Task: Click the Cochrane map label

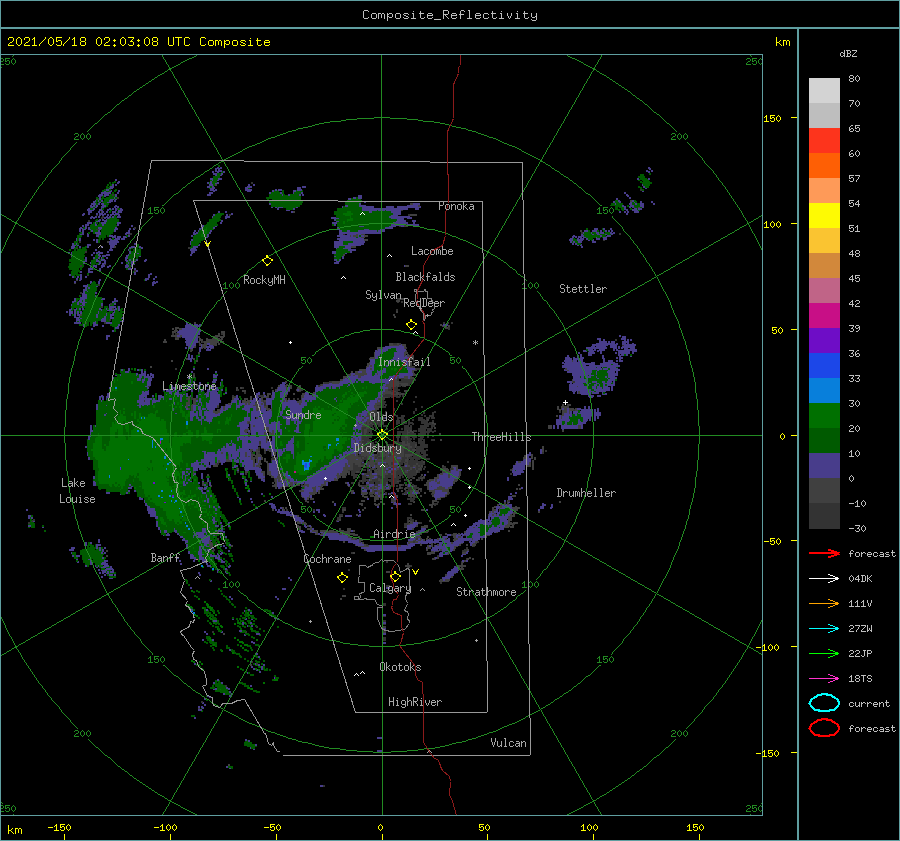Action: pos(327,559)
